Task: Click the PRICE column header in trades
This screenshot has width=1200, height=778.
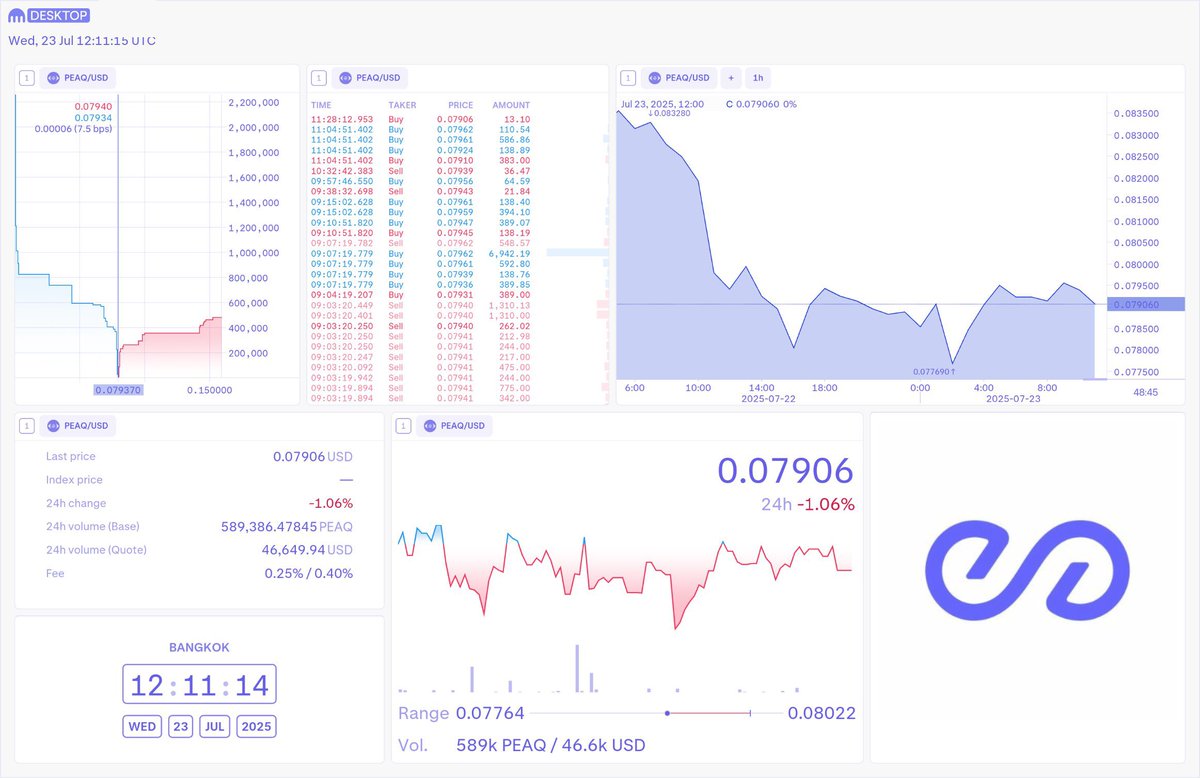Action: (461, 105)
